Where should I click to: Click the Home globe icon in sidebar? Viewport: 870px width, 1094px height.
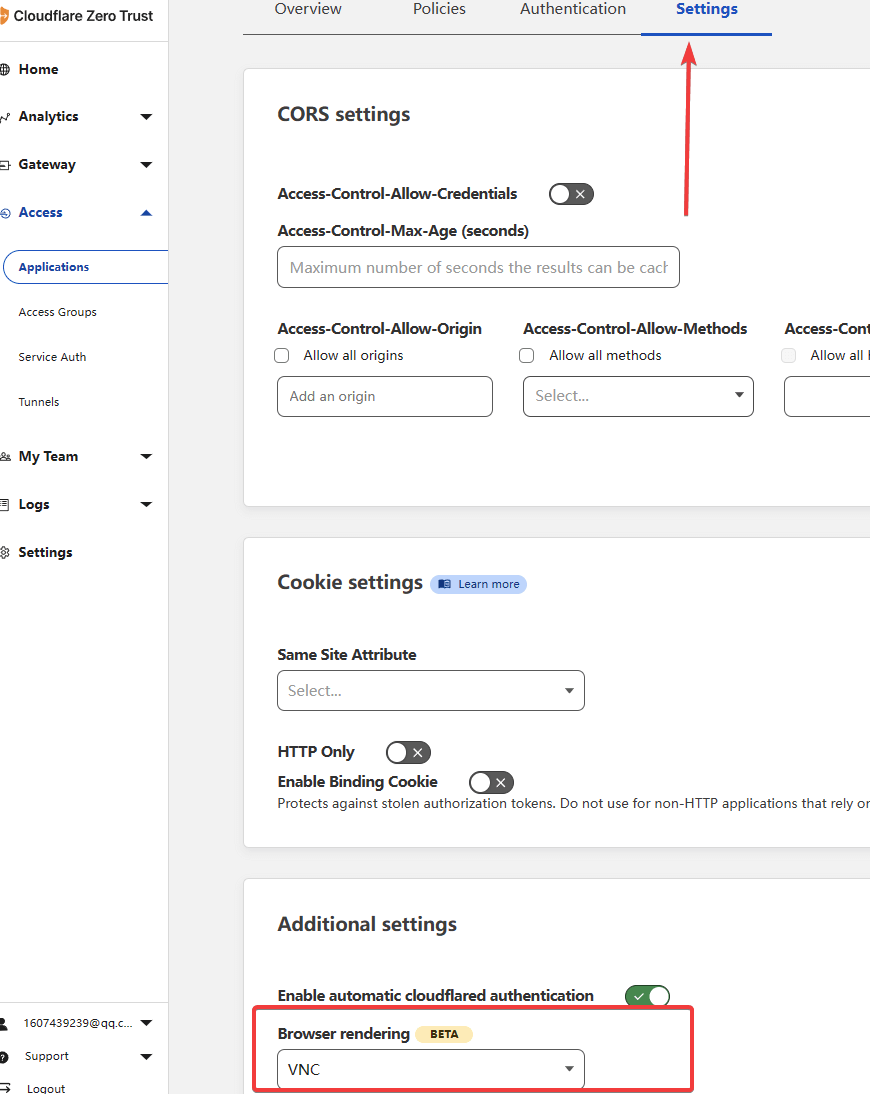pos(5,70)
